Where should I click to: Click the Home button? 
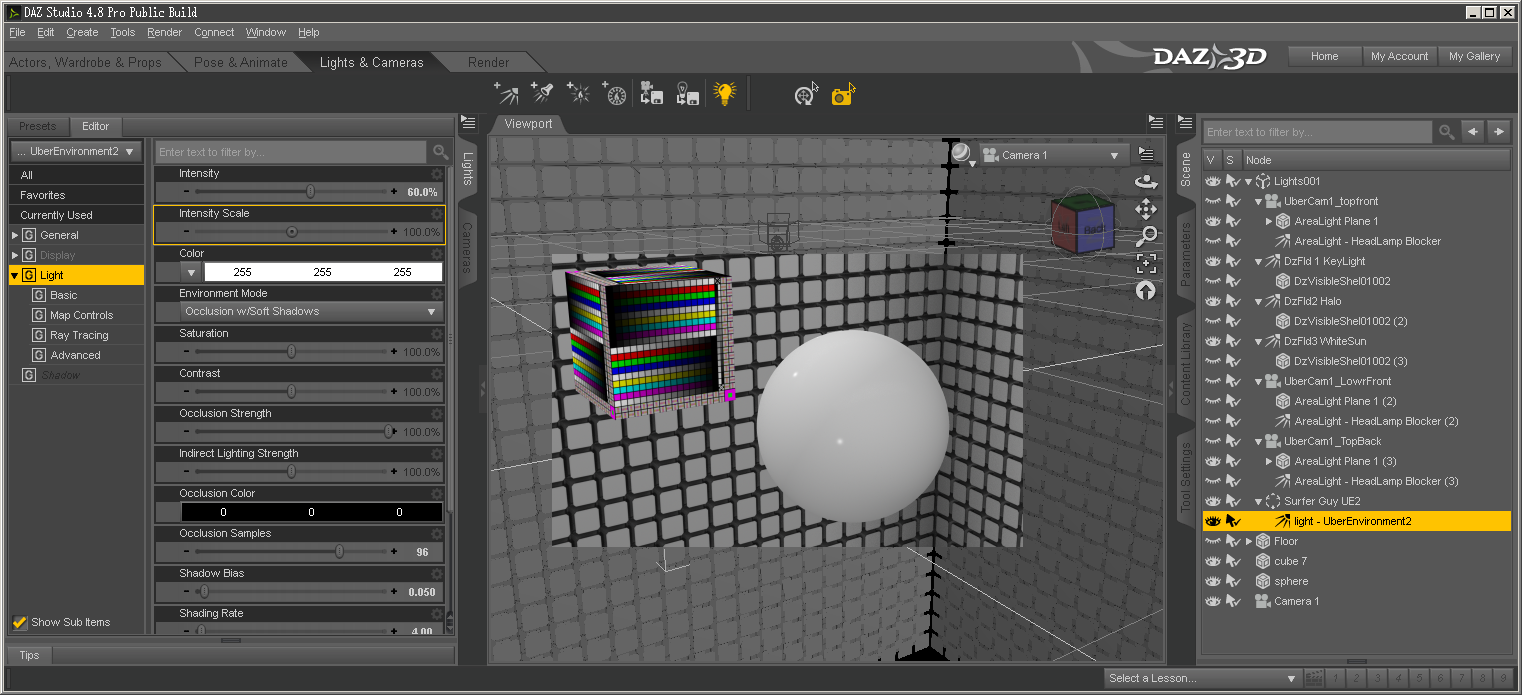pos(1324,56)
